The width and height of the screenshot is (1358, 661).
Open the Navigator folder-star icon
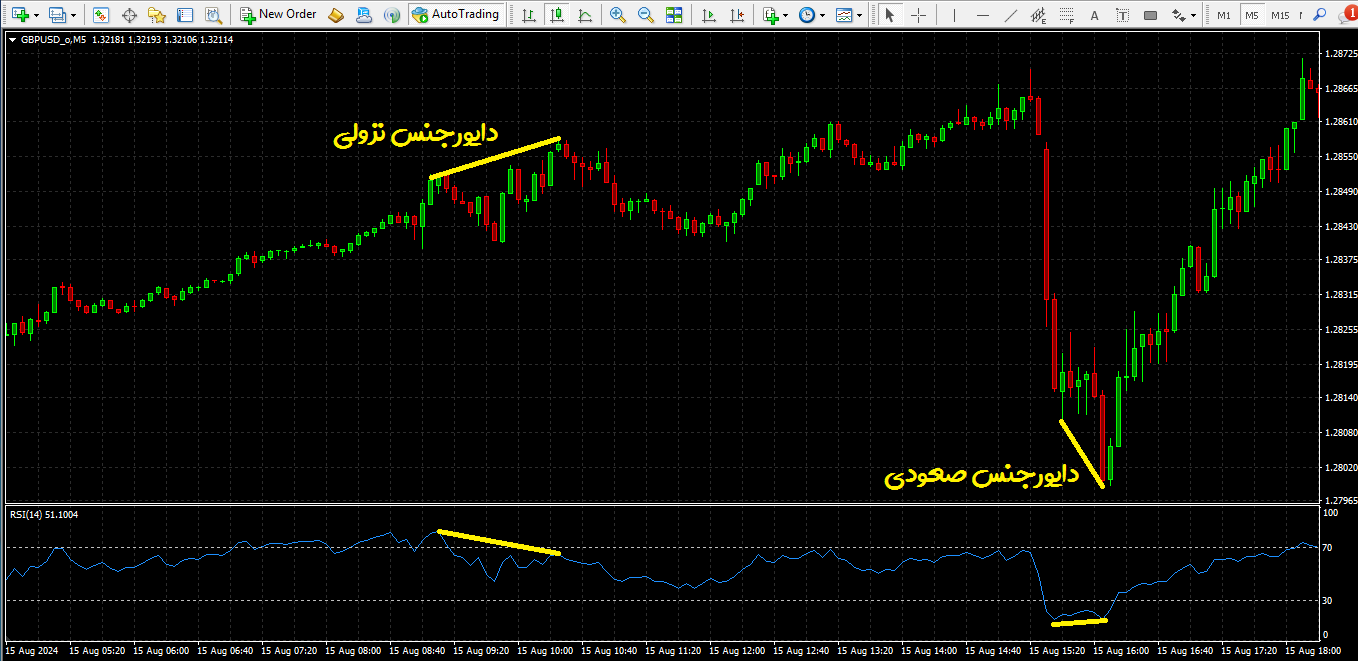tap(157, 15)
